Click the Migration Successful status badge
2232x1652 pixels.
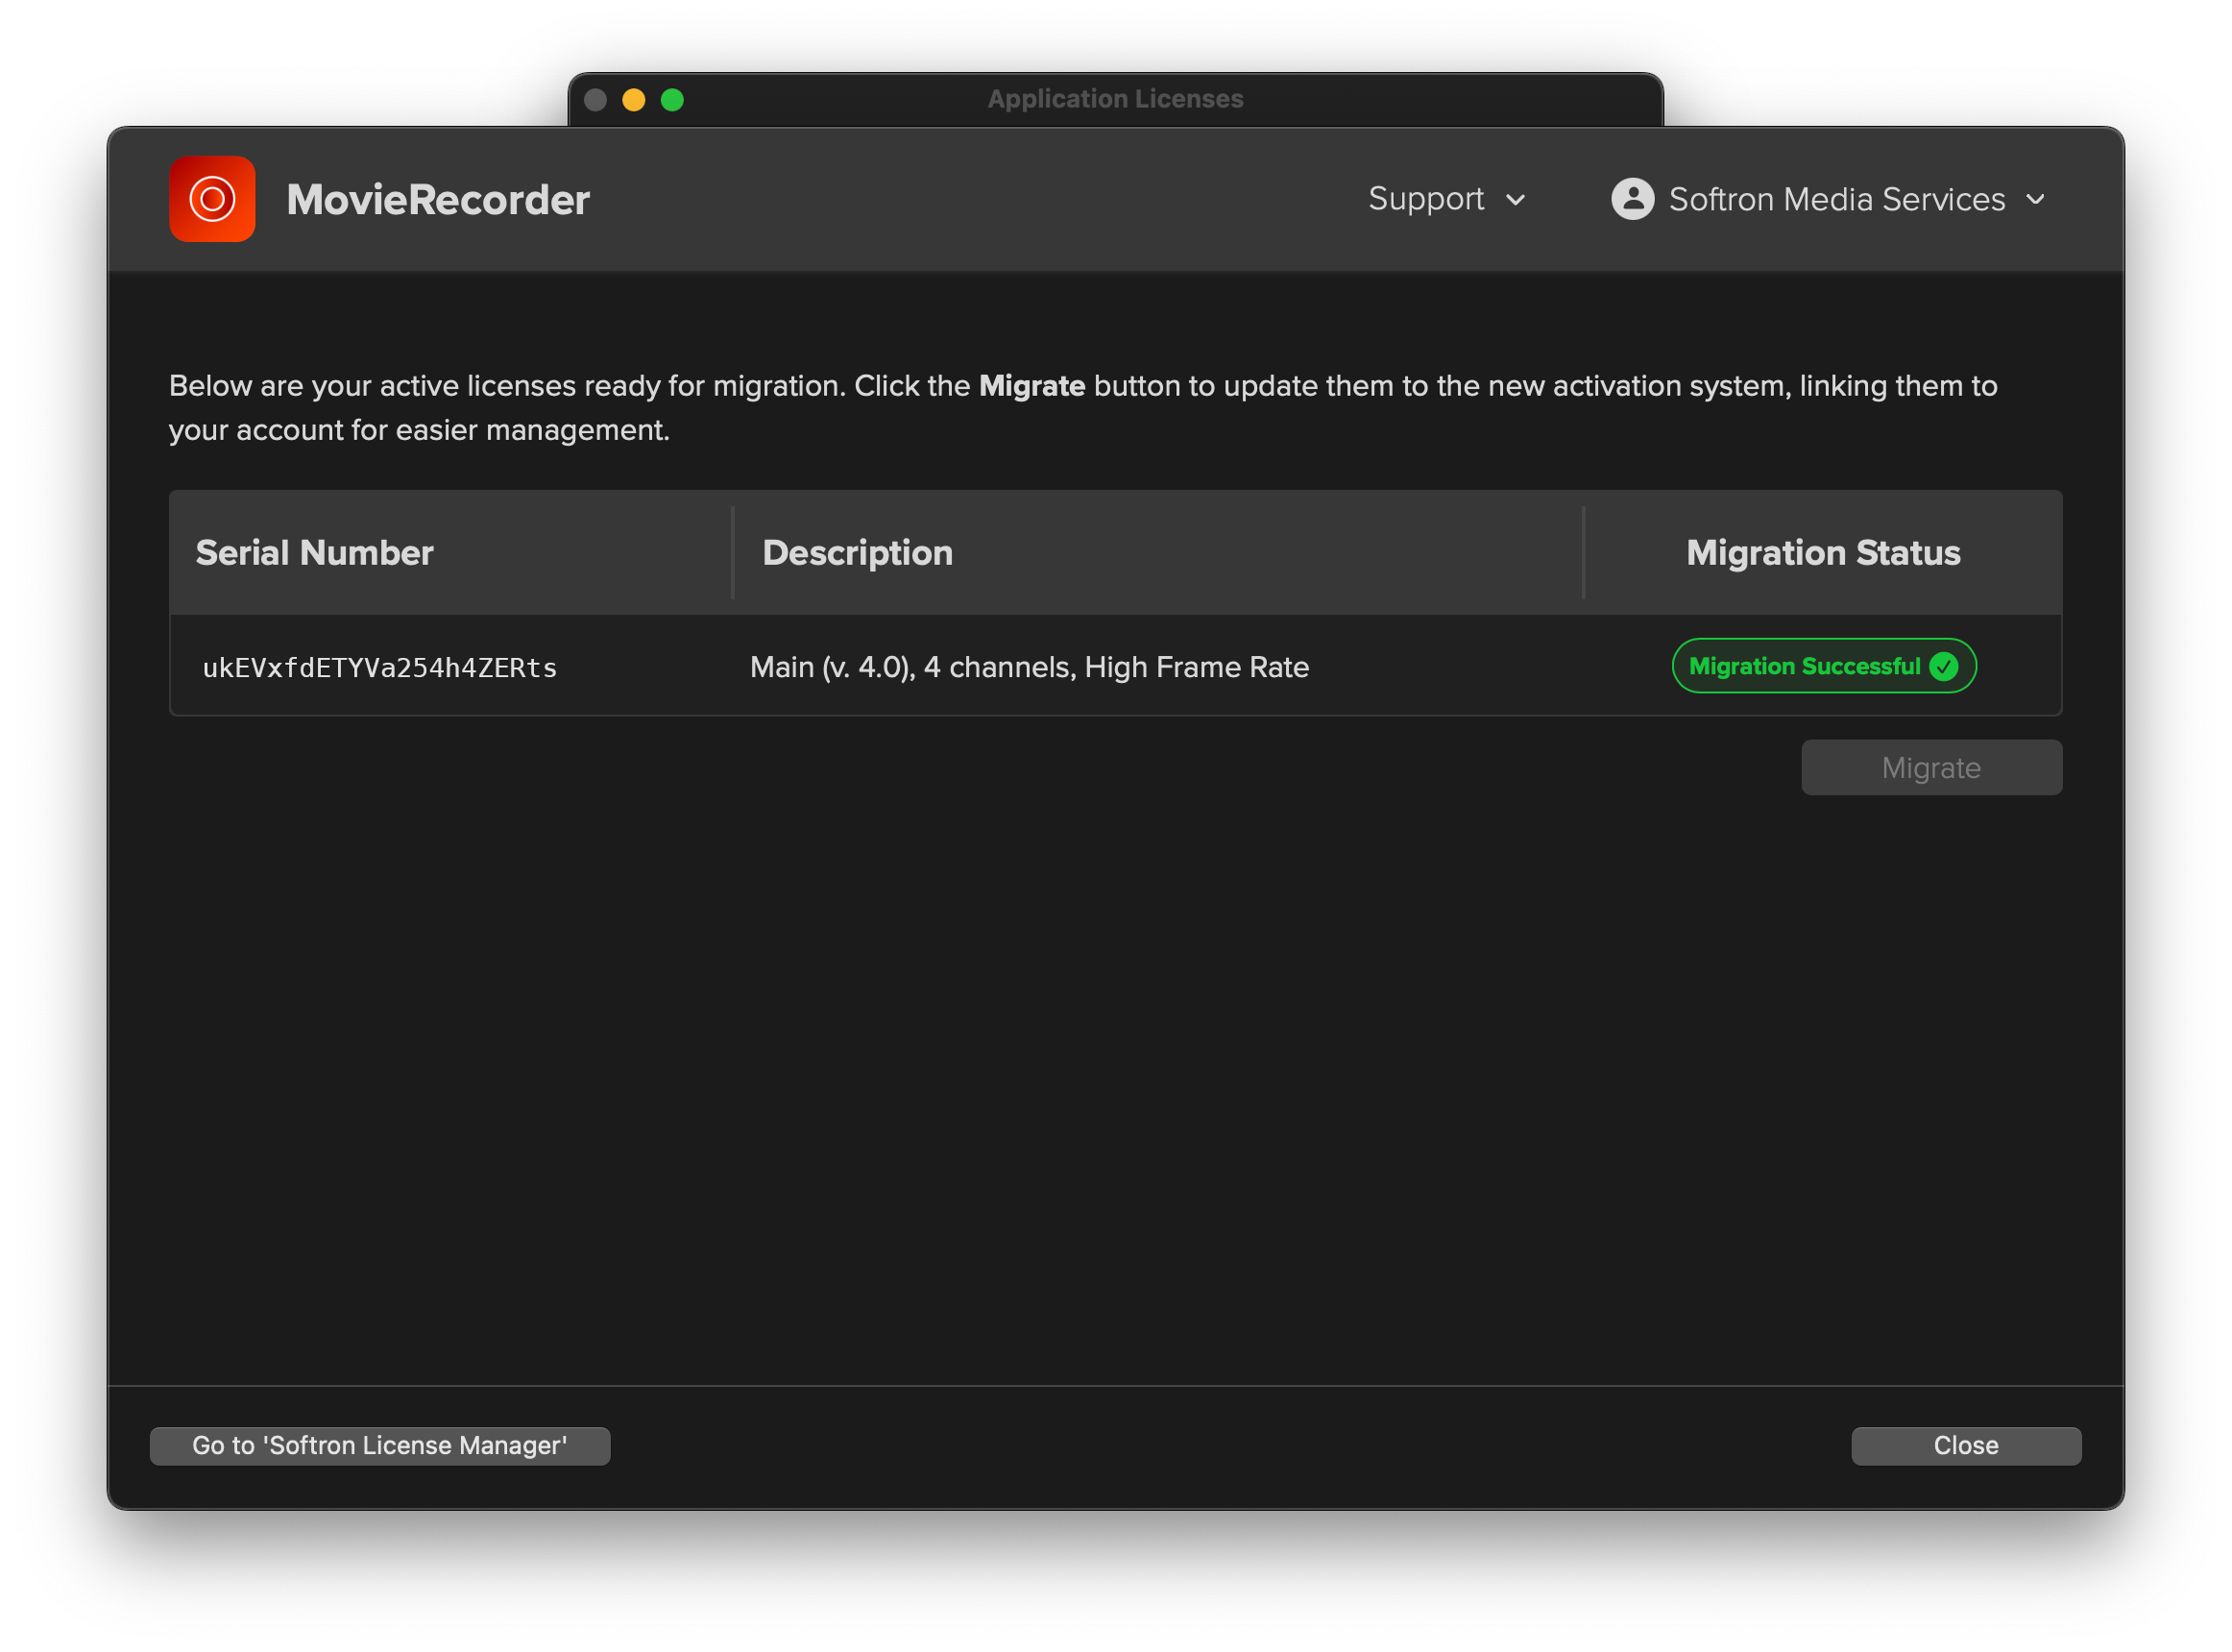coord(1823,666)
